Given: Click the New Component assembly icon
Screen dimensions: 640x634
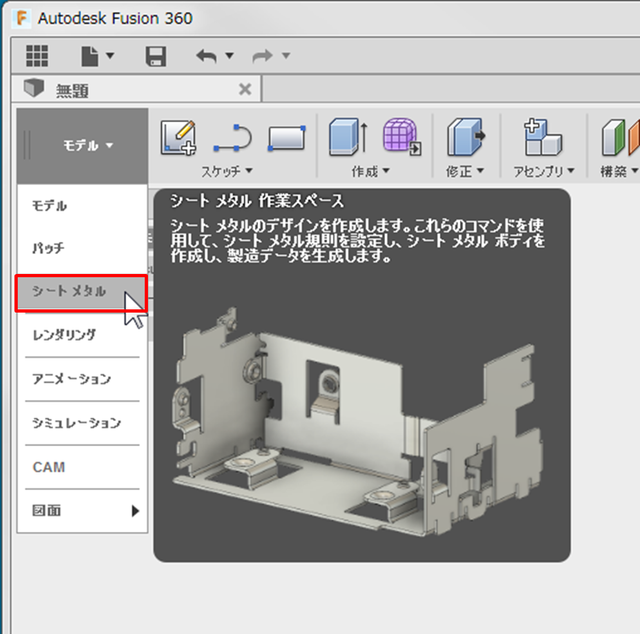Looking at the screenshot, I should coord(543,137).
